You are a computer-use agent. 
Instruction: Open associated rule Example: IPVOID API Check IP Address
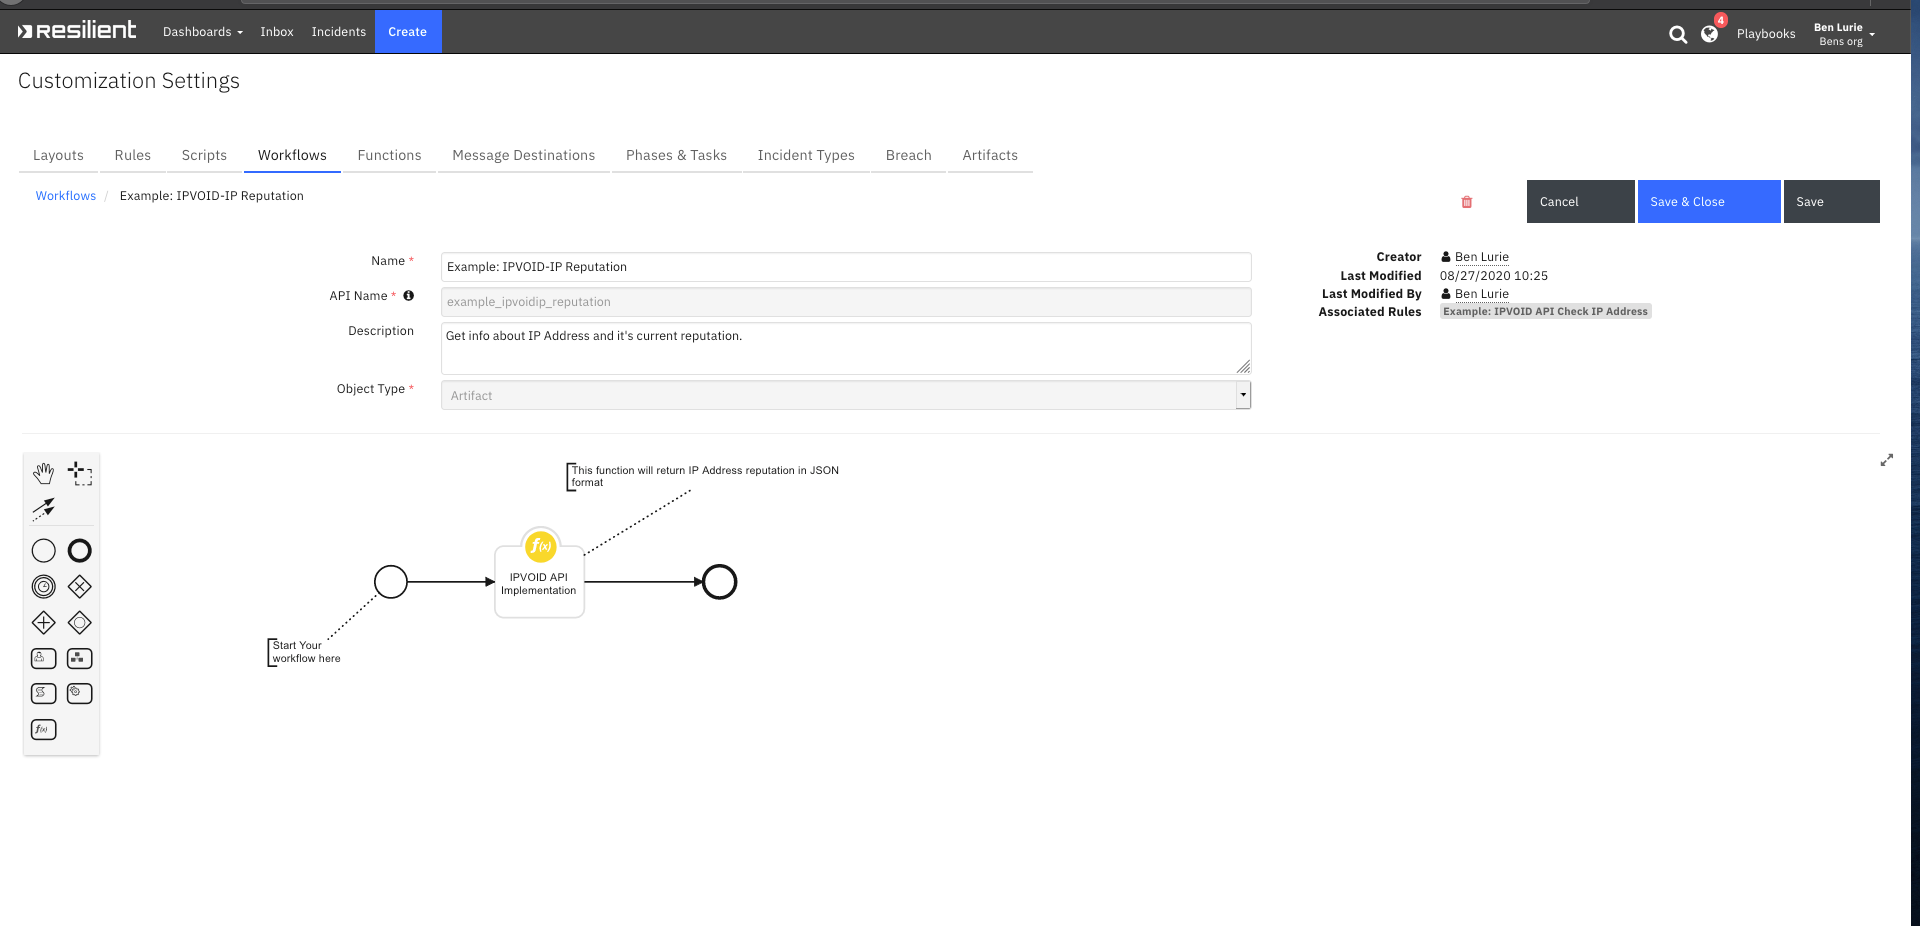[1546, 312]
